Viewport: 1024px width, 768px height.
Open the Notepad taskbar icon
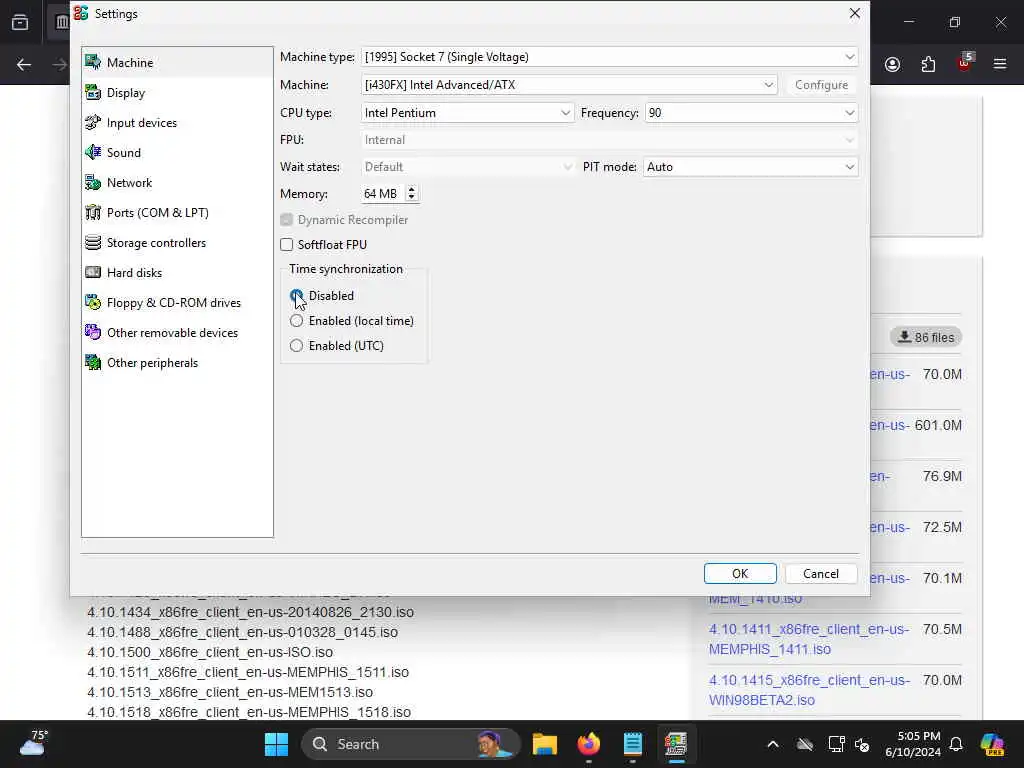632,744
